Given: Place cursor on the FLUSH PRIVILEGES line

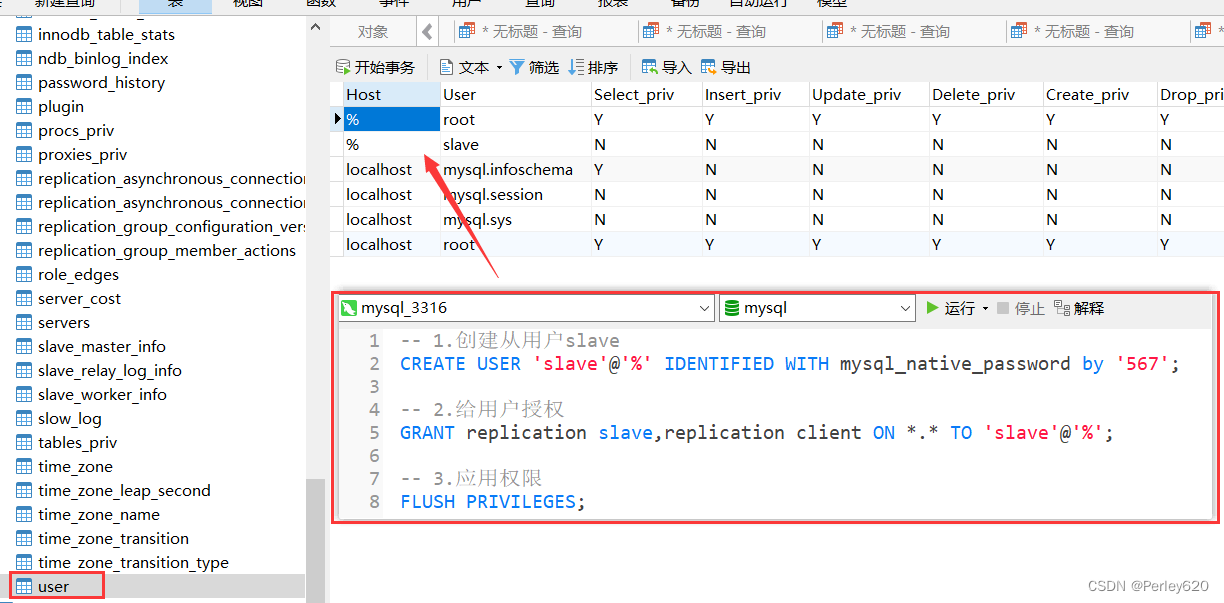Looking at the screenshot, I should (x=492, y=502).
